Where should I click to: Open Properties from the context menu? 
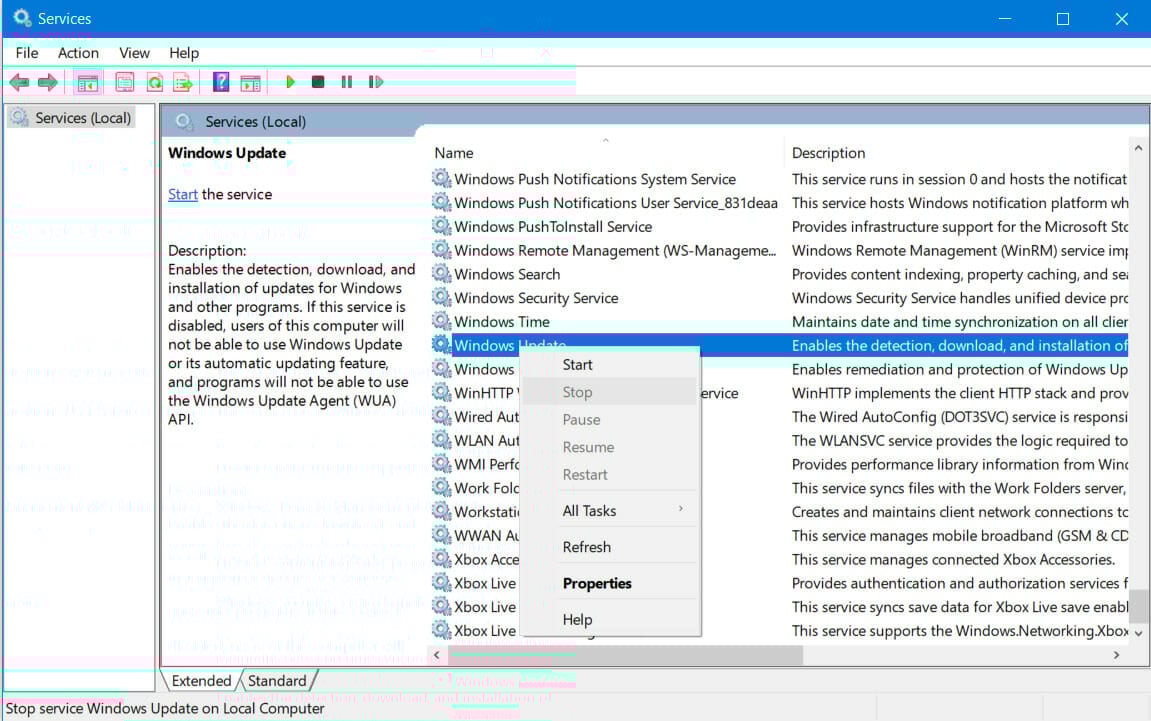609,584
